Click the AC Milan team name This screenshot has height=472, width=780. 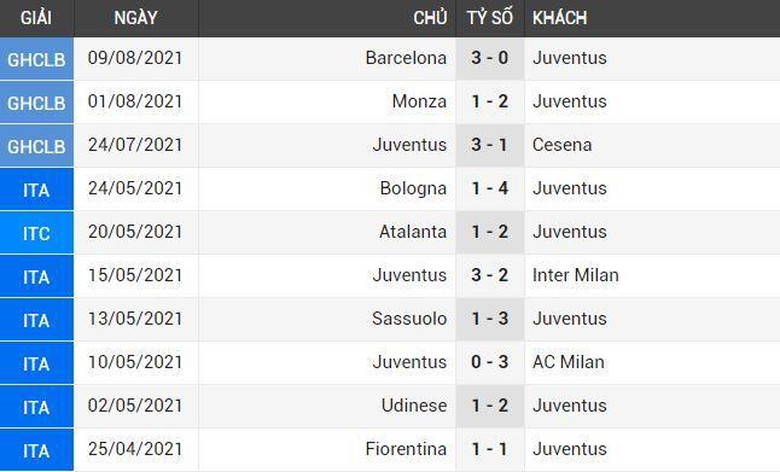click(x=568, y=362)
